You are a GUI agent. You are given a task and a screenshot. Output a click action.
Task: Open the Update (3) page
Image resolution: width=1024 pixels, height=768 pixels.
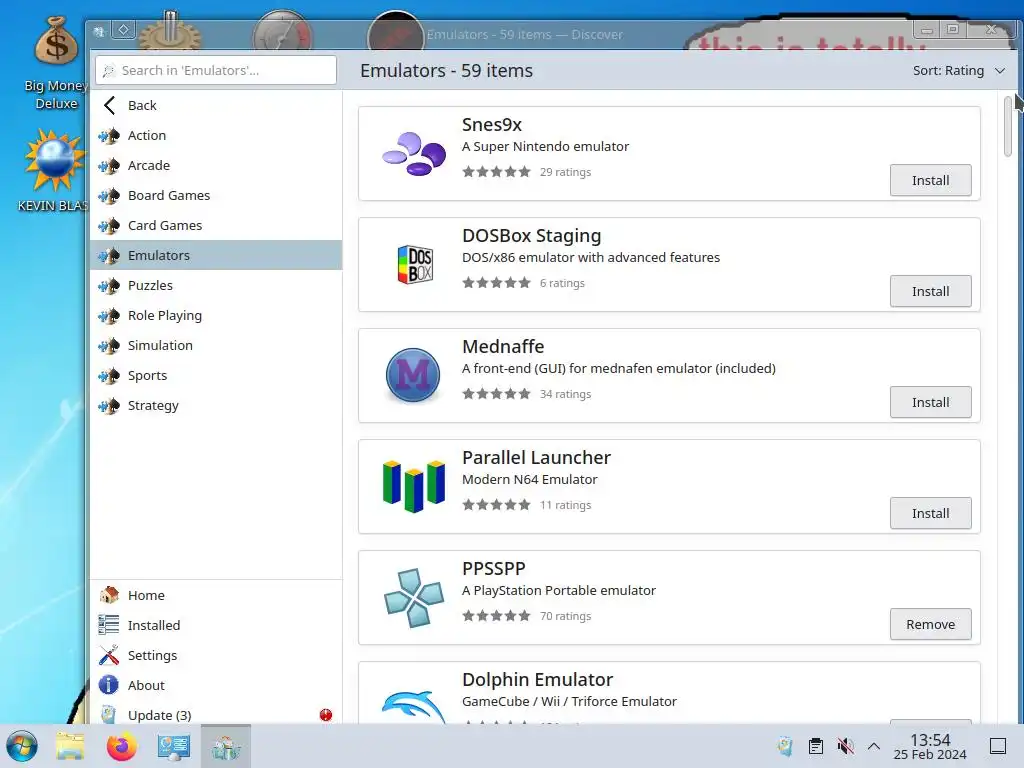coord(216,715)
